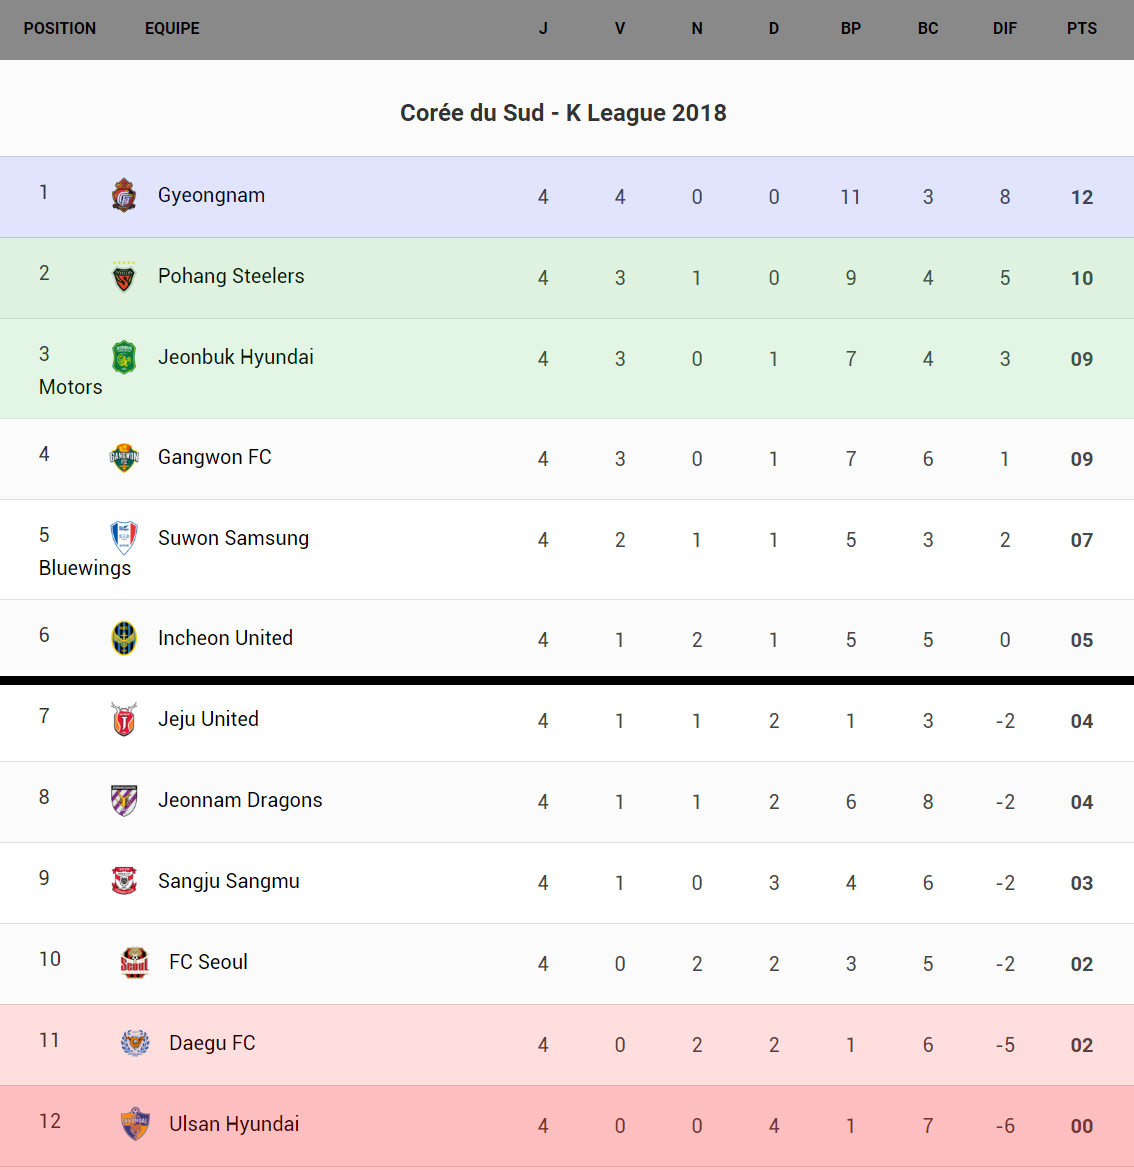This screenshot has width=1134, height=1170.
Task: Click the Corée du Sud K League 2018 title
Action: (x=563, y=113)
